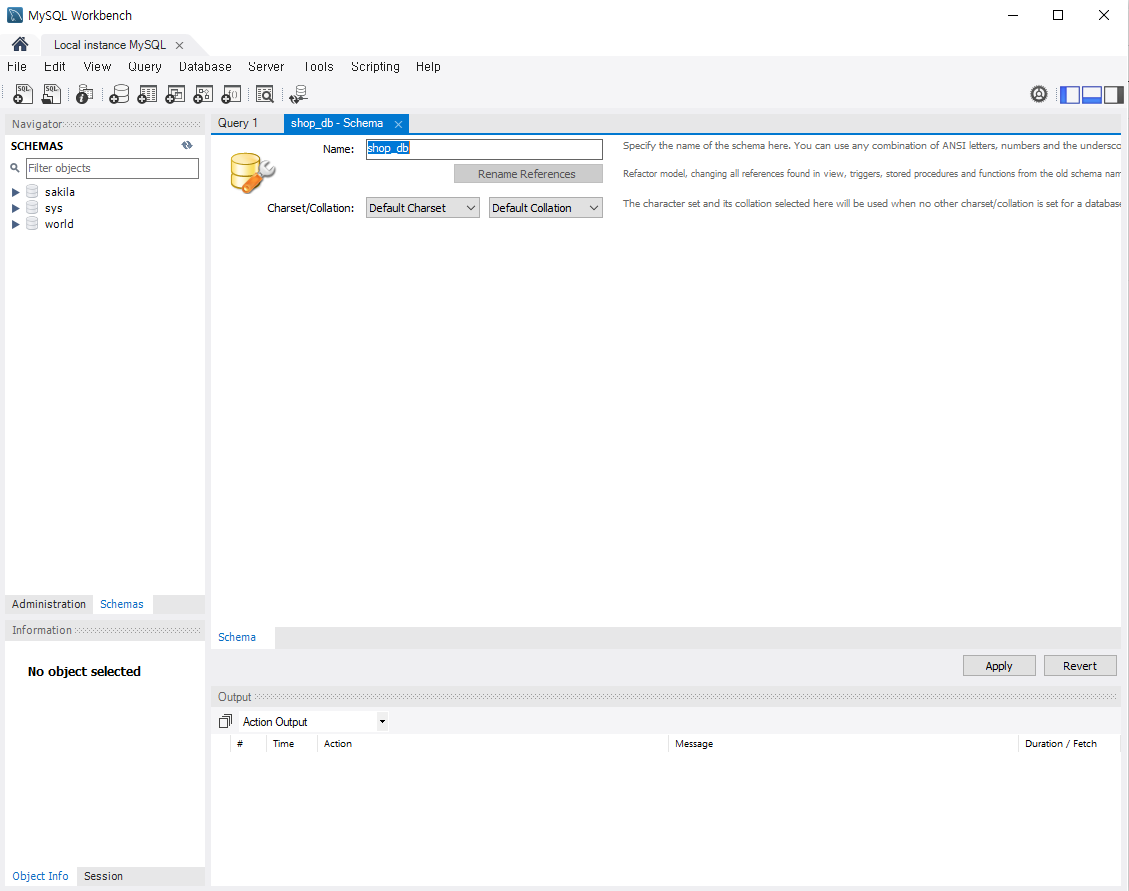1129x891 pixels.
Task: Open the Tools menu
Action: click(318, 66)
